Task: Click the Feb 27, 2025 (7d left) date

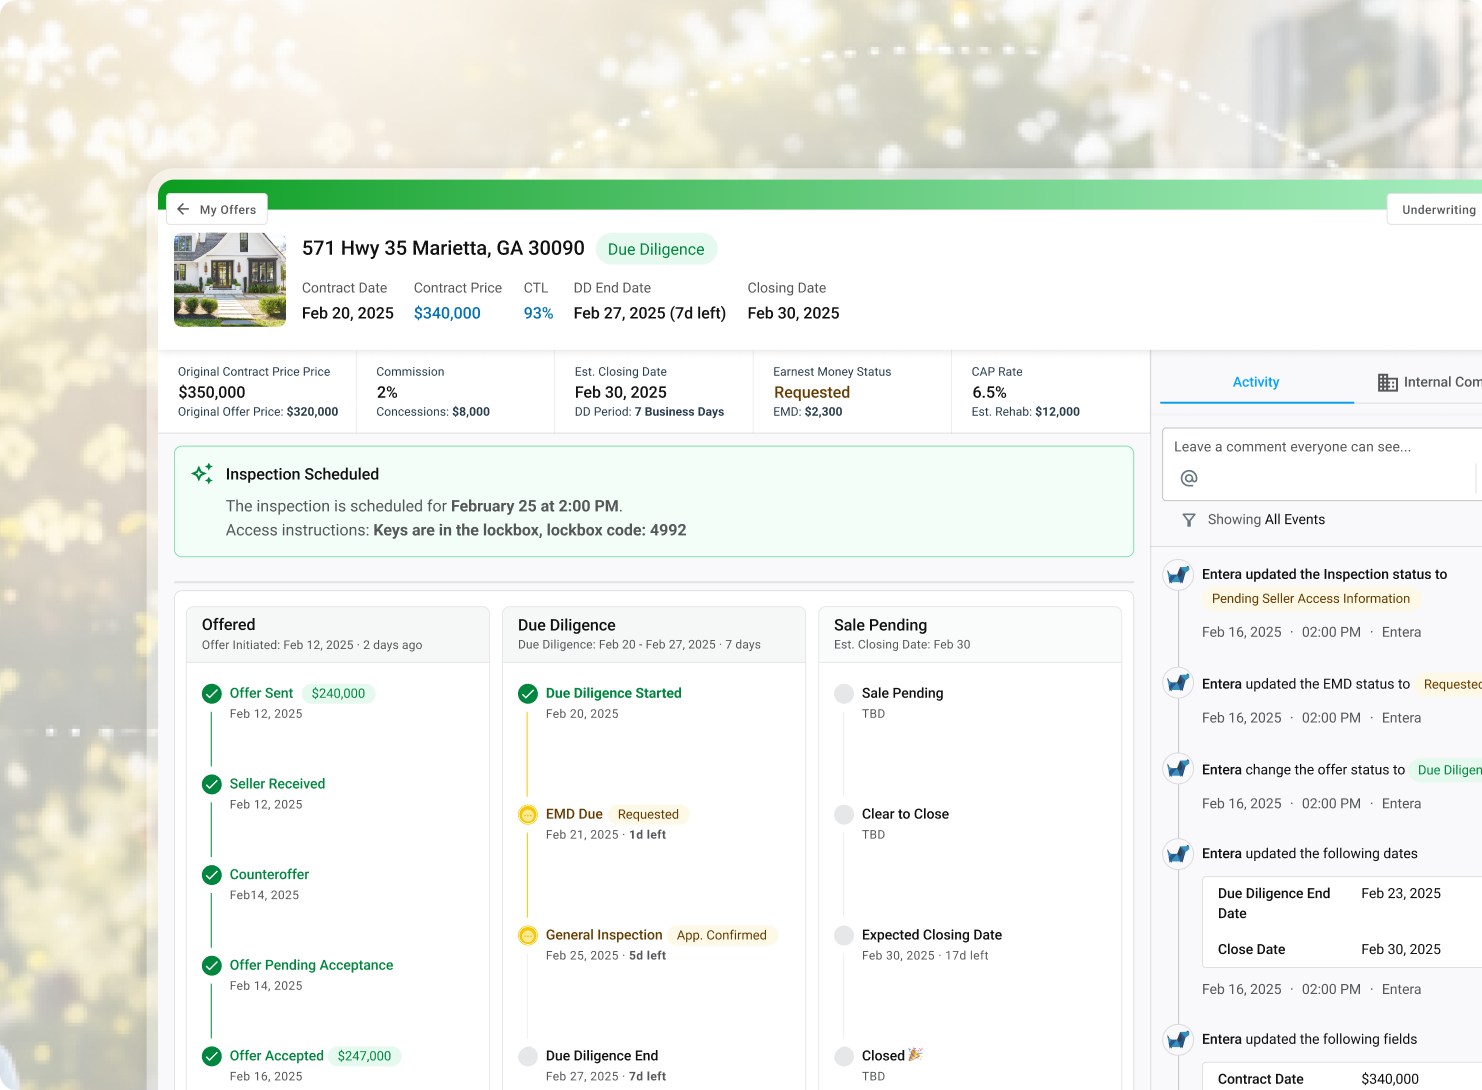Action: pos(650,313)
